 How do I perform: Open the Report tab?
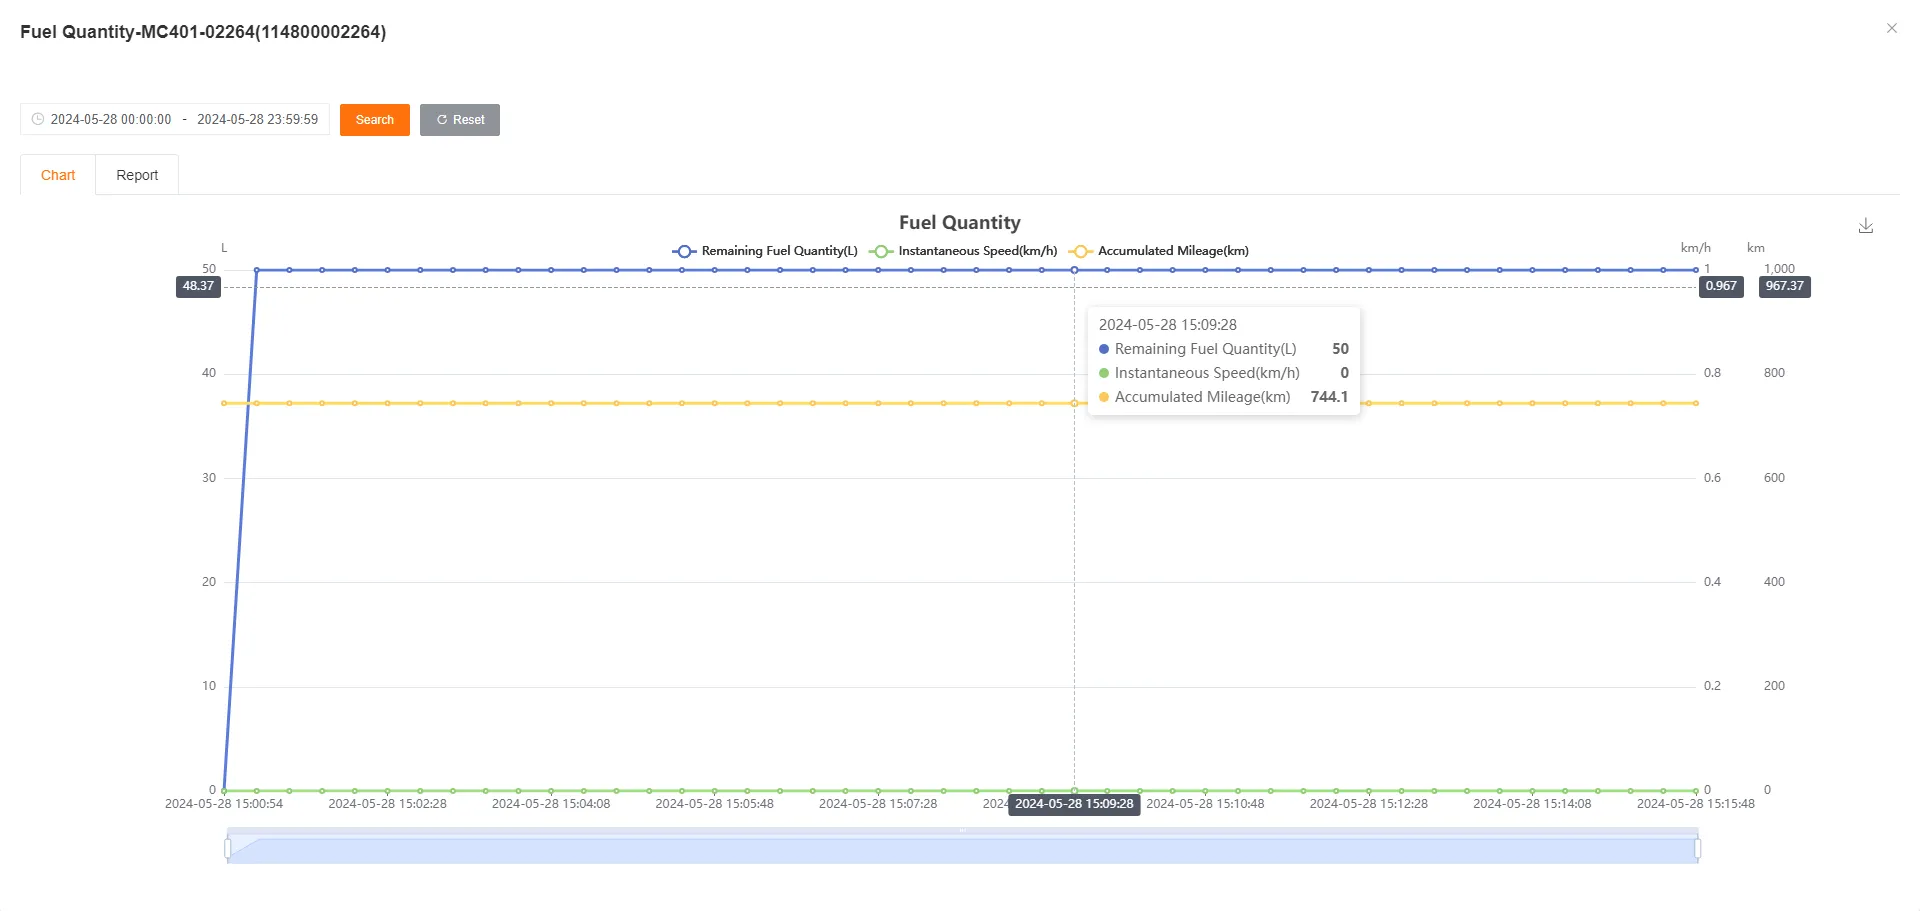[137, 175]
